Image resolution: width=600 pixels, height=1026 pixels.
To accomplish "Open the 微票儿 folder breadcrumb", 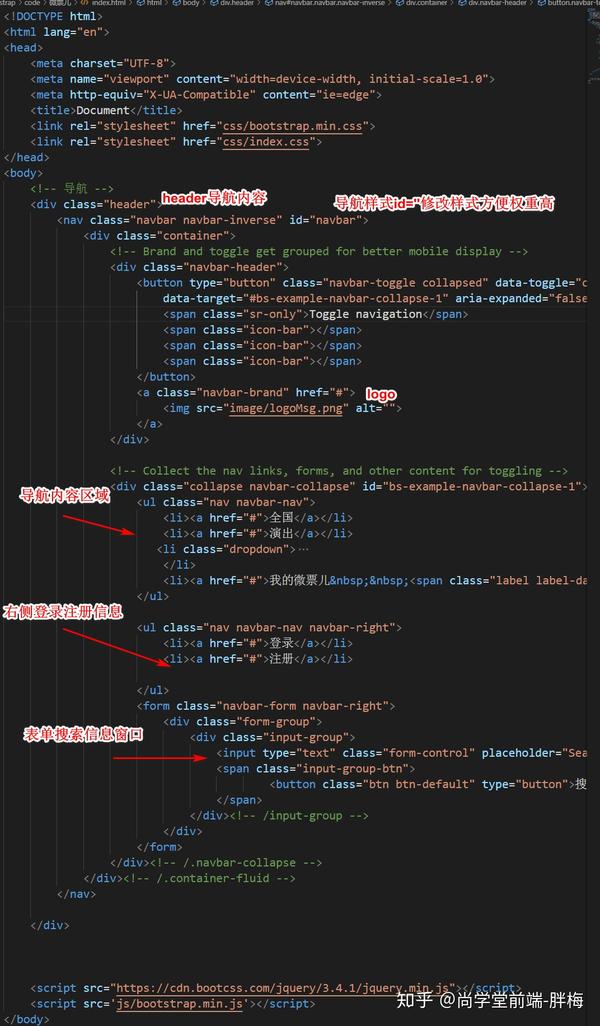I will (60, 3).
